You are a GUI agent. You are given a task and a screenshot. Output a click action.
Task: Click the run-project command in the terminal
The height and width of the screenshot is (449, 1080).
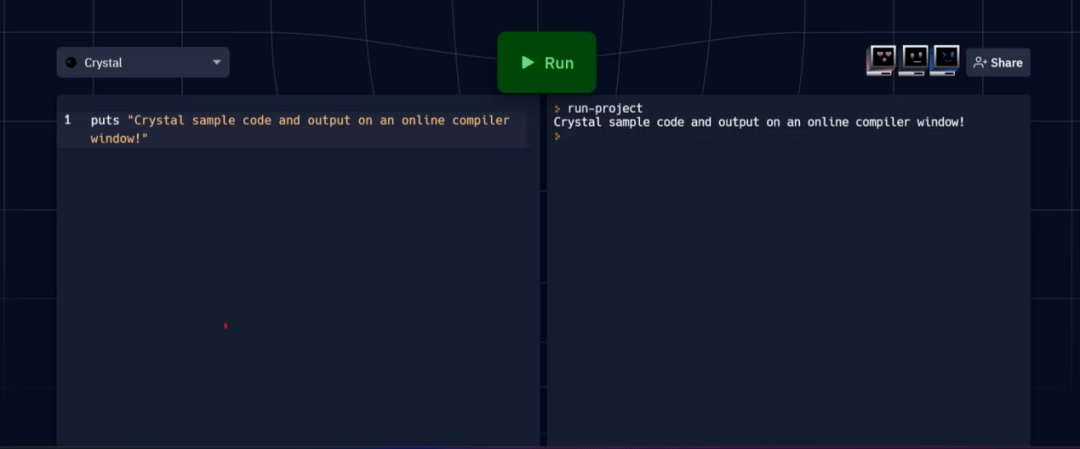[x=605, y=109]
